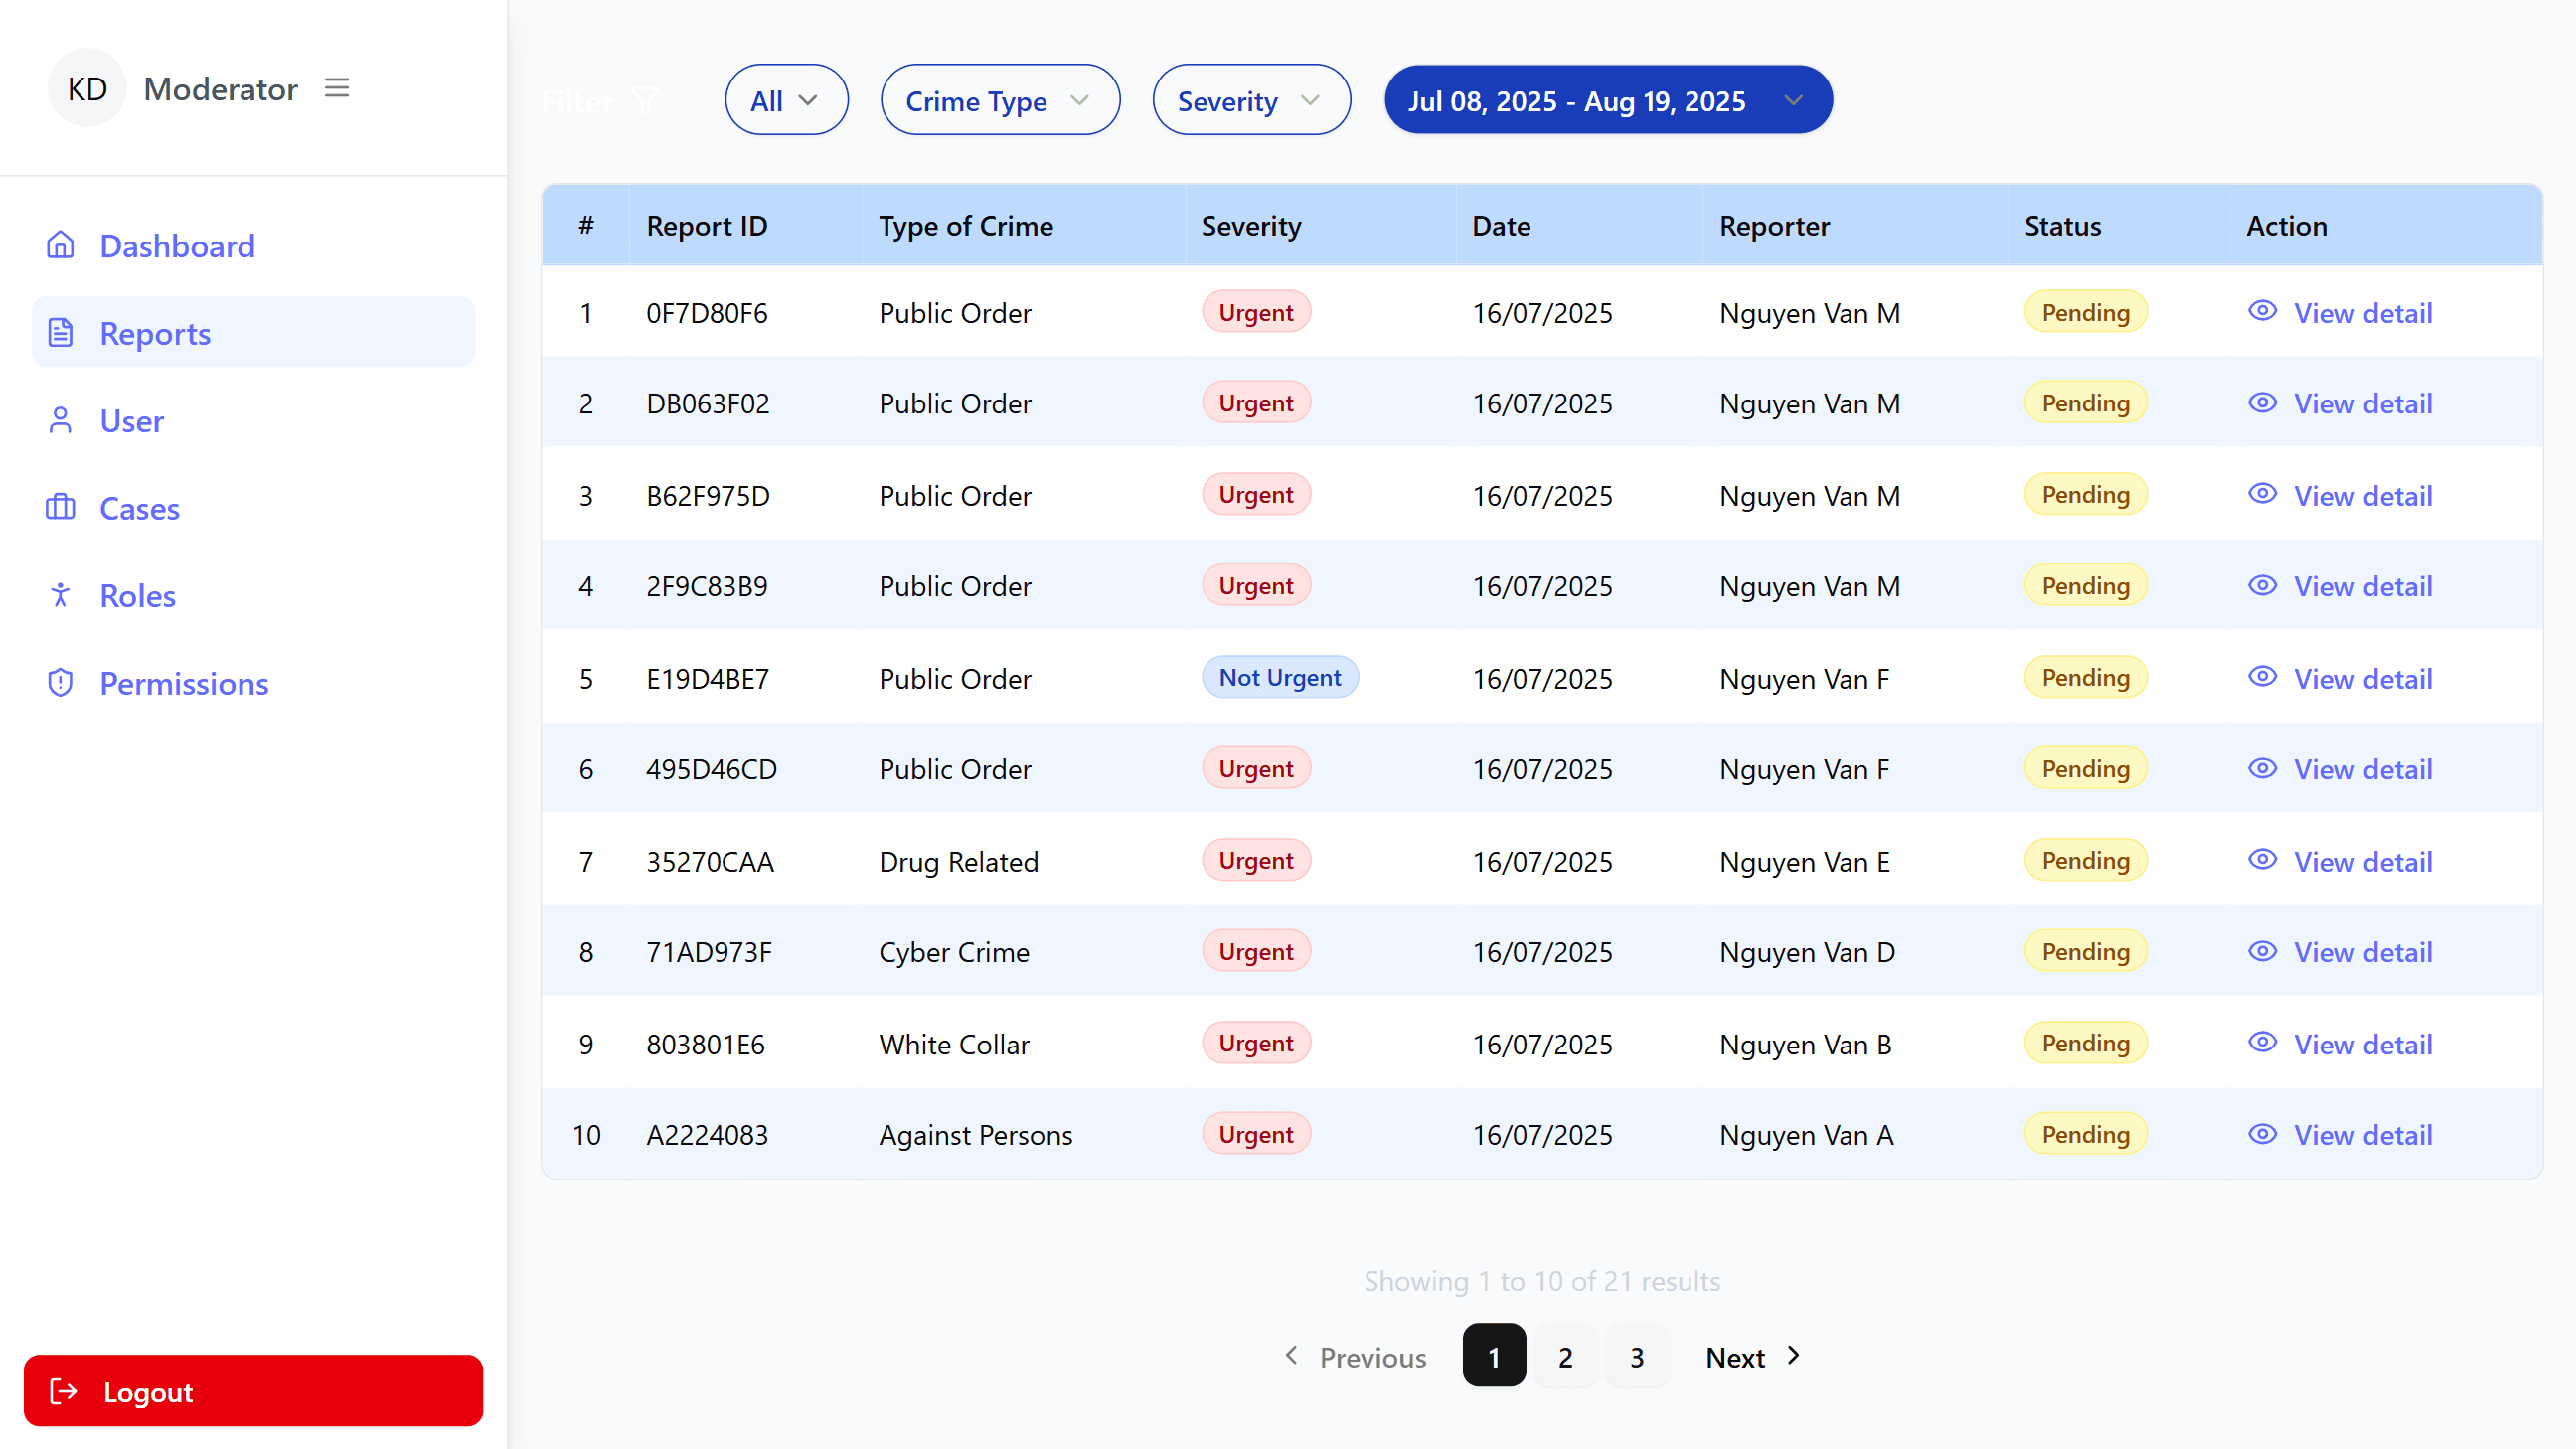Switch to the Reports section in sidebar
Screen dimensions: 2576x1449
tap(154, 332)
